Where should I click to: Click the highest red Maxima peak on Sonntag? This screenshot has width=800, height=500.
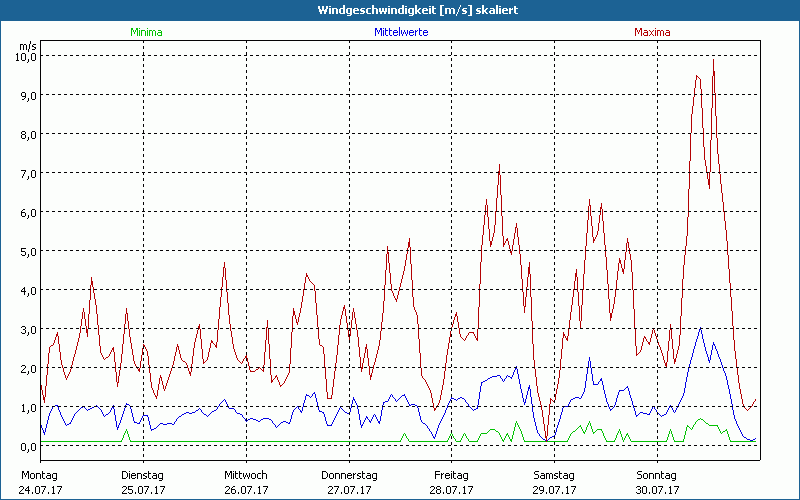(713, 60)
